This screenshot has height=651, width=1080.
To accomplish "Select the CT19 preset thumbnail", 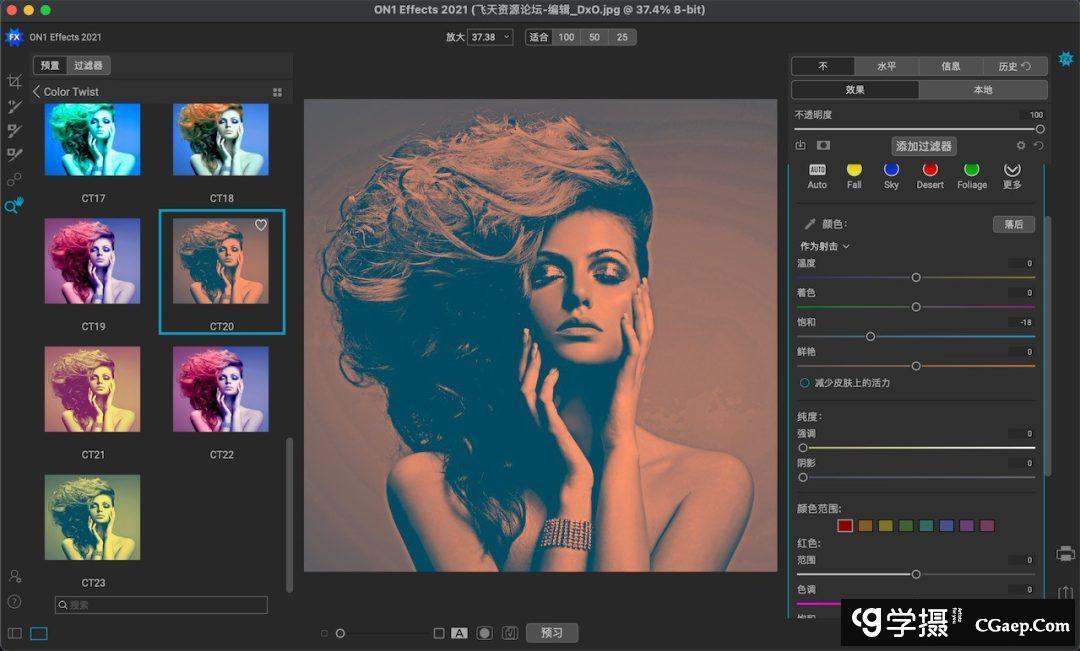I will pyautogui.click(x=93, y=261).
